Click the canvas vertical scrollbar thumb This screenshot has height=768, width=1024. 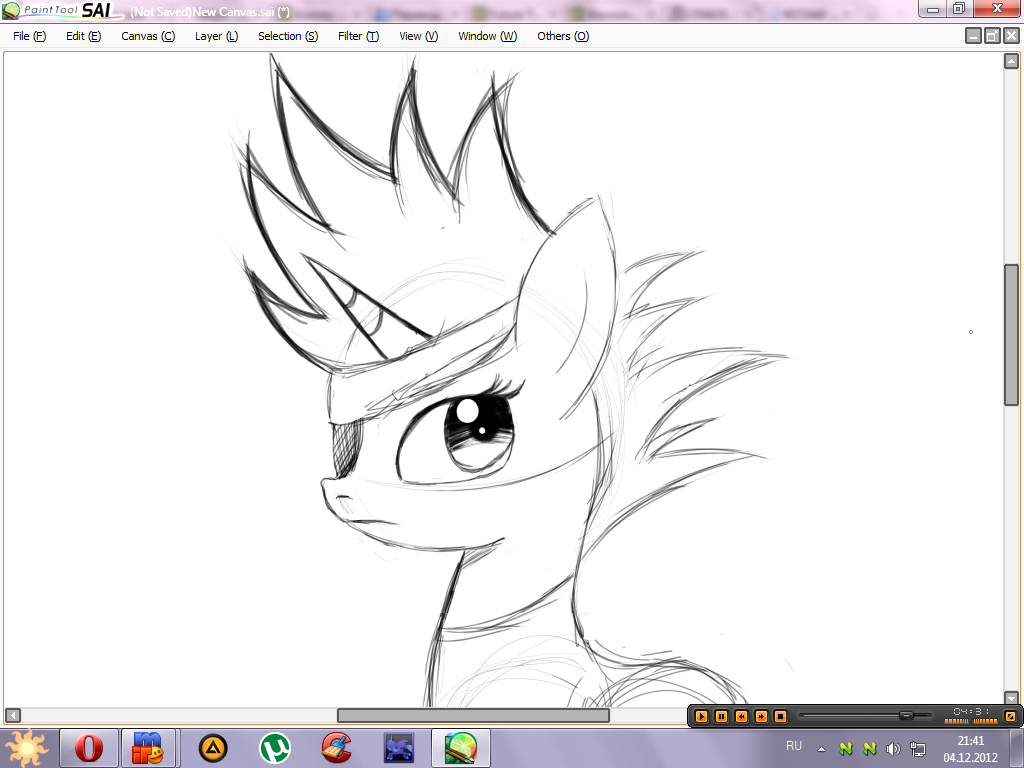click(1011, 335)
